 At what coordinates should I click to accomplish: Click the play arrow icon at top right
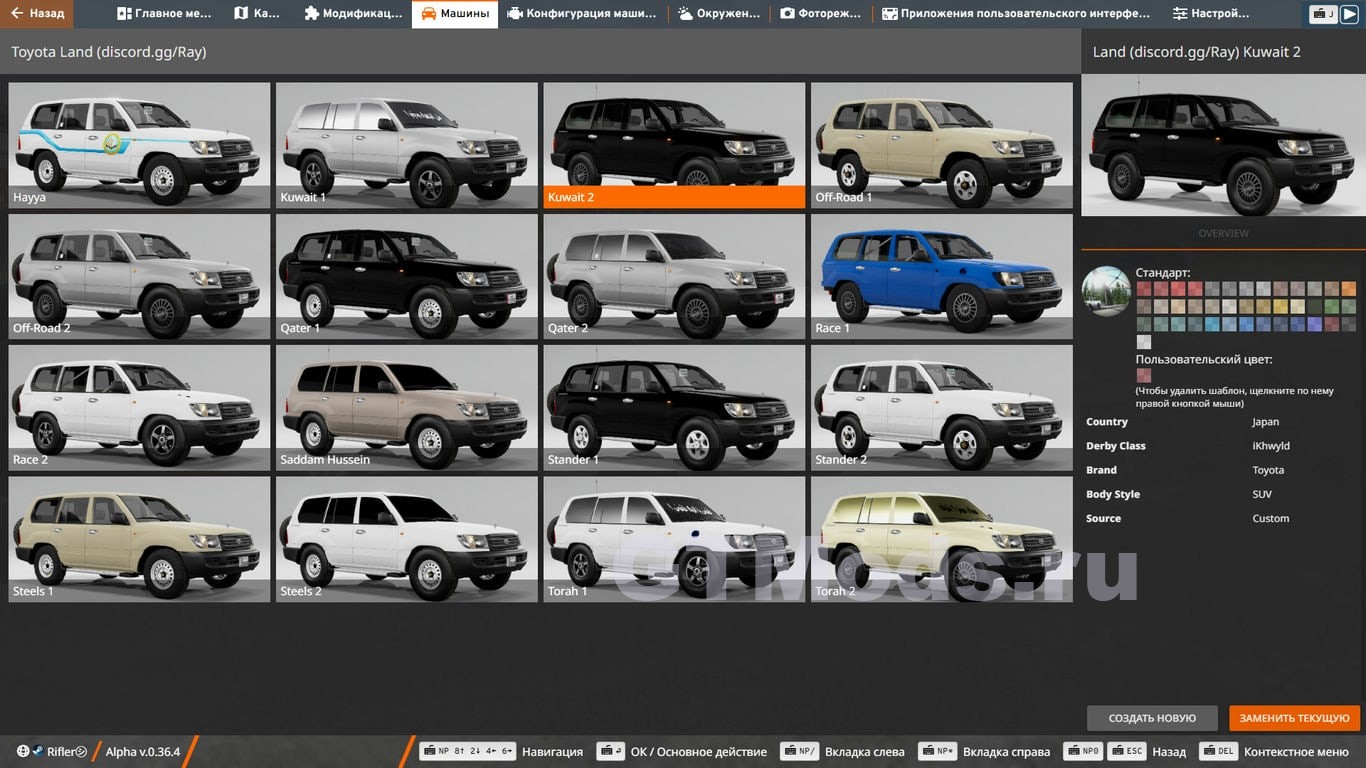coord(1349,14)
